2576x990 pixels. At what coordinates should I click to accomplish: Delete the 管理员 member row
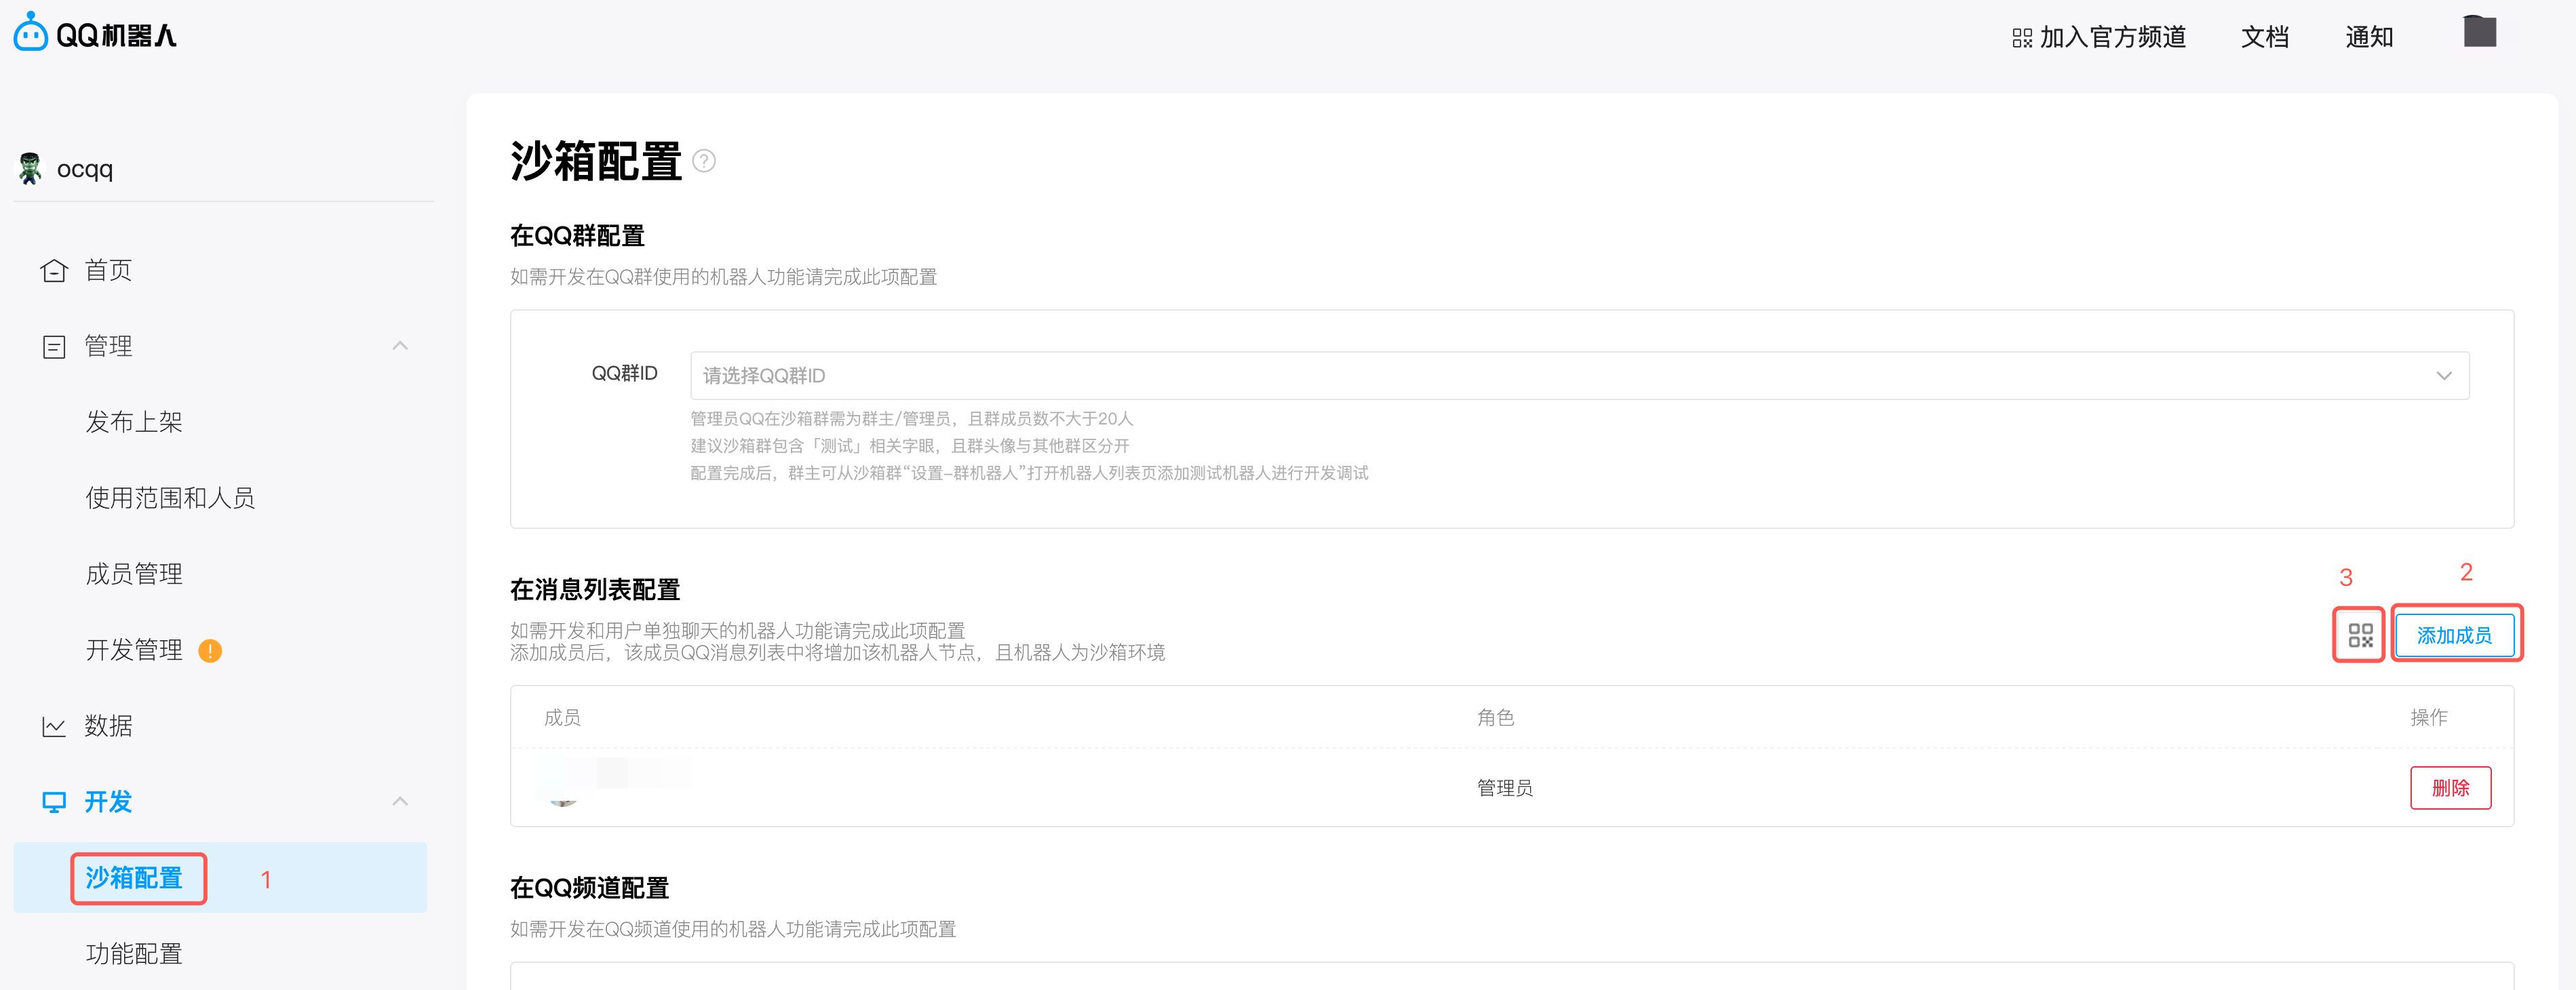click(x=2450, y=788)
